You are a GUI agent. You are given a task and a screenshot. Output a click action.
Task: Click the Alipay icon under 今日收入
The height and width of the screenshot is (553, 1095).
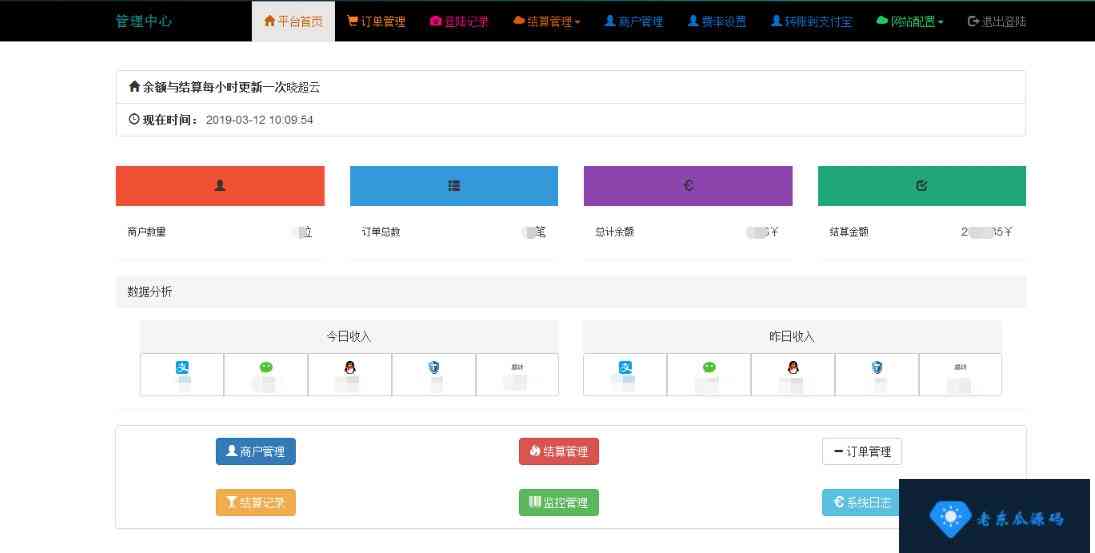[x=181, y=367]
